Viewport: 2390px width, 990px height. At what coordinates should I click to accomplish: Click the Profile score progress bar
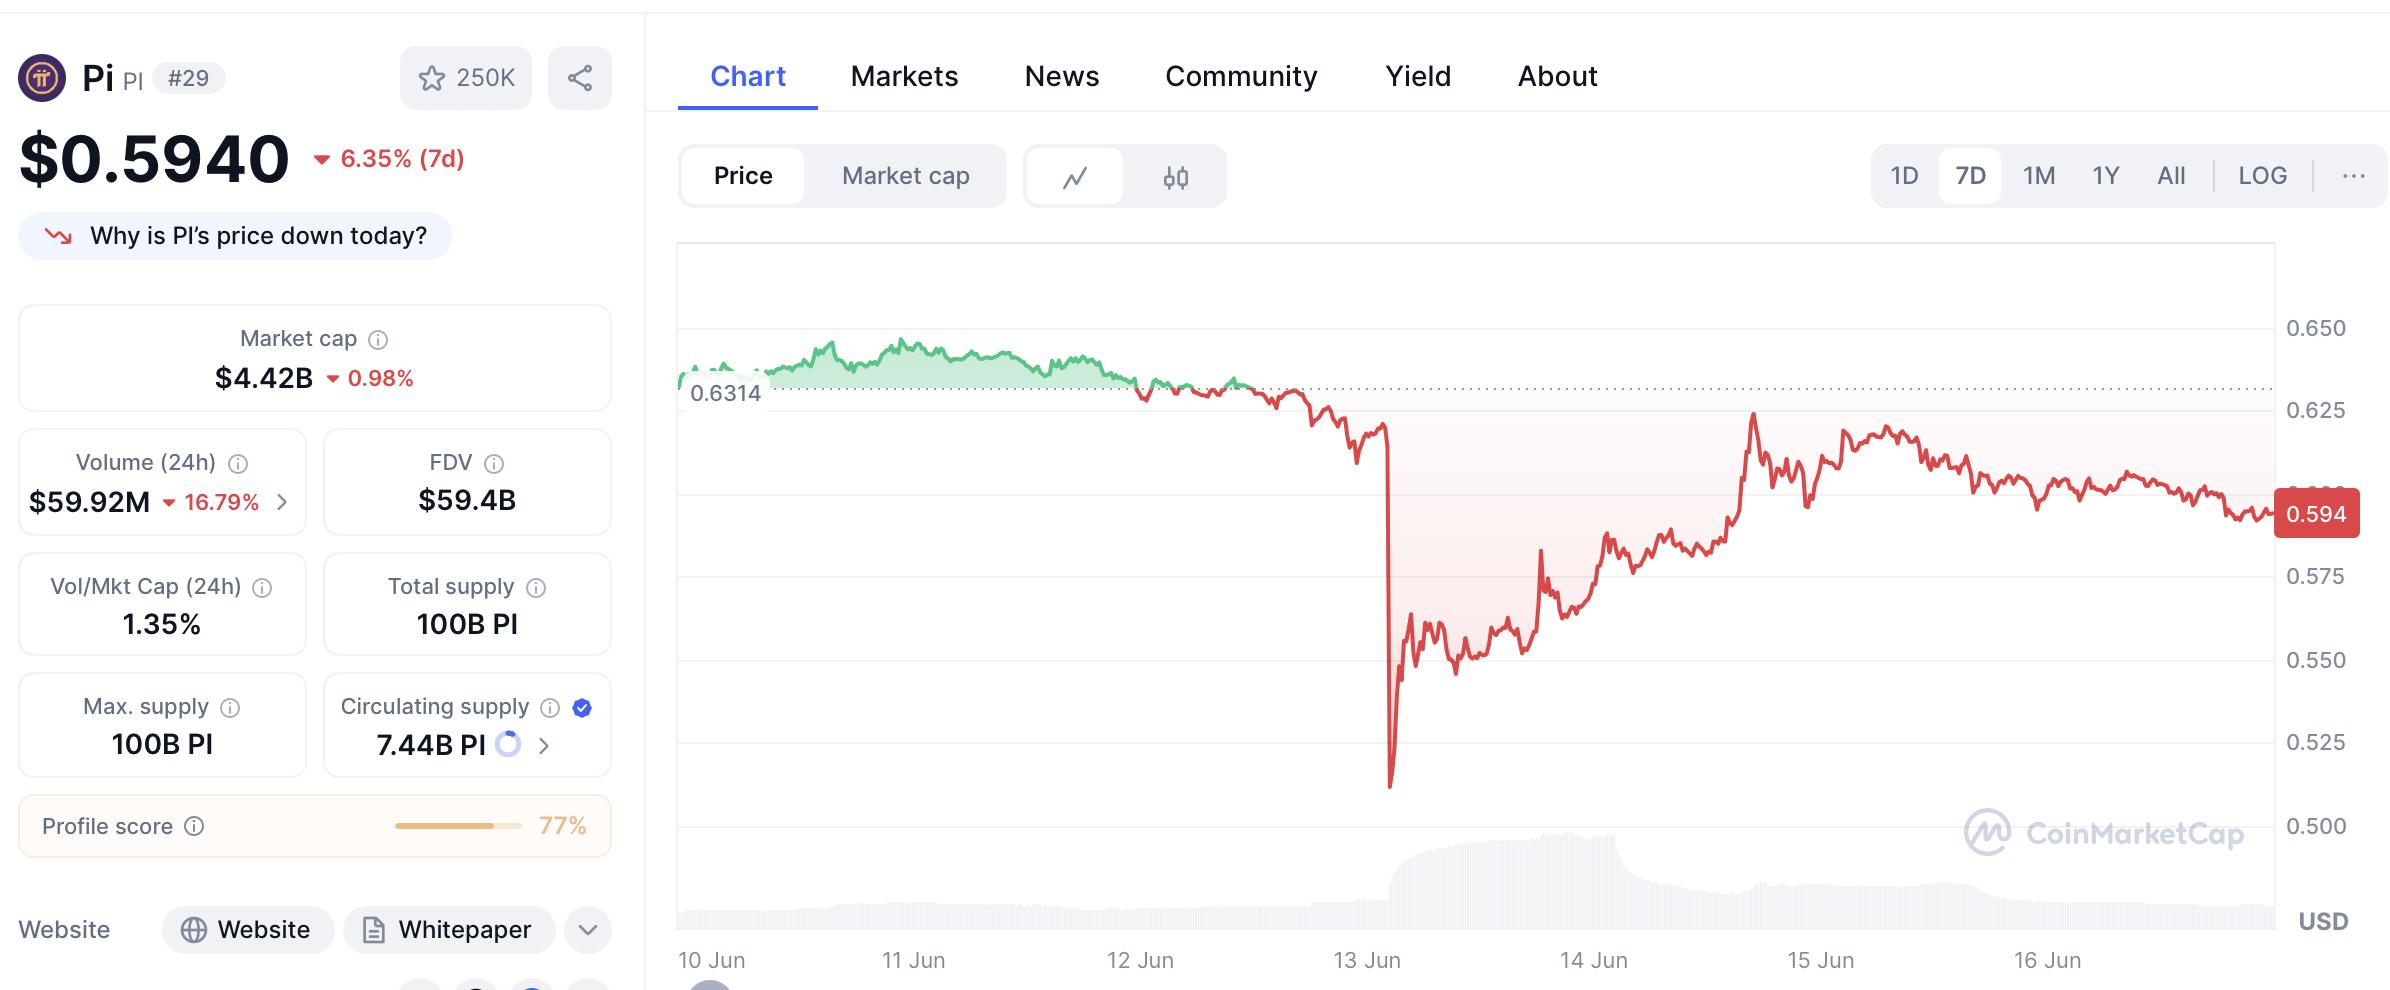coord(458,826)
